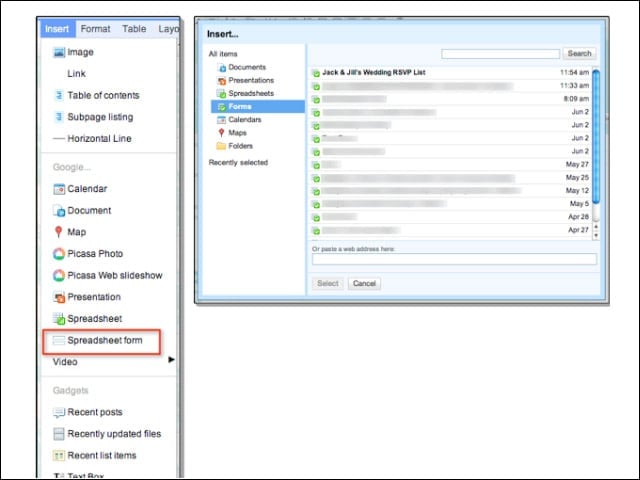Click the Select button in dialog
Image resolution: width=640 pixels, height=480 pixels.
click(328, 283)
